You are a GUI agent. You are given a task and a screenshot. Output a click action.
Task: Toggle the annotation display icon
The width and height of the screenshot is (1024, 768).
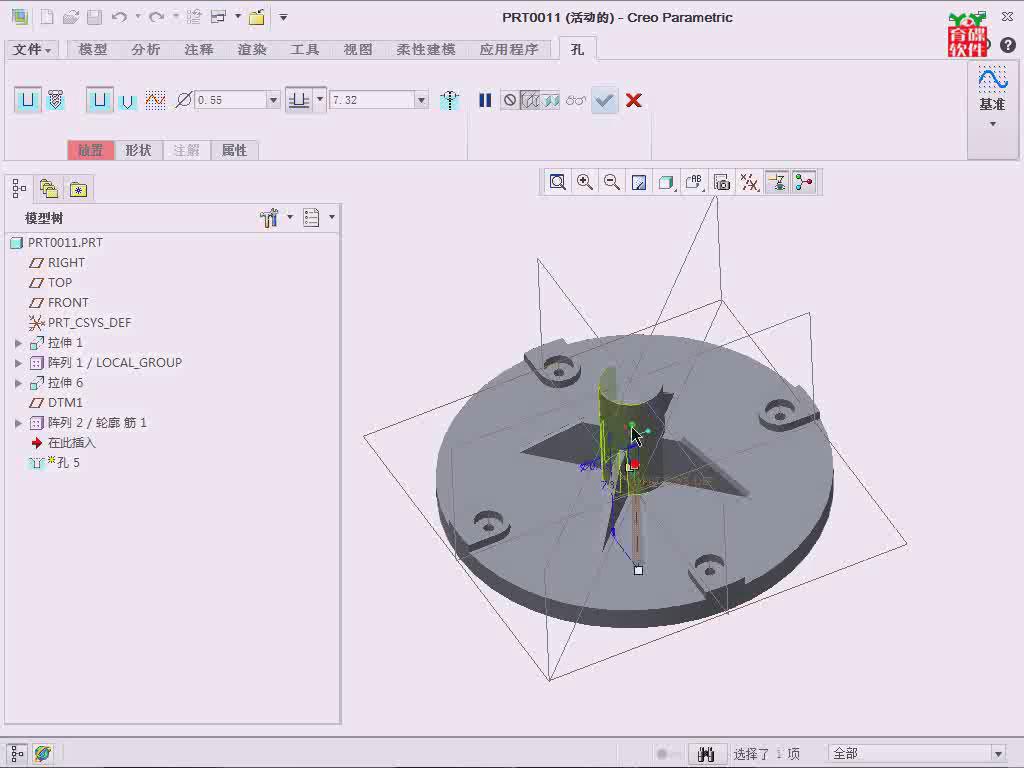[776, 182]
